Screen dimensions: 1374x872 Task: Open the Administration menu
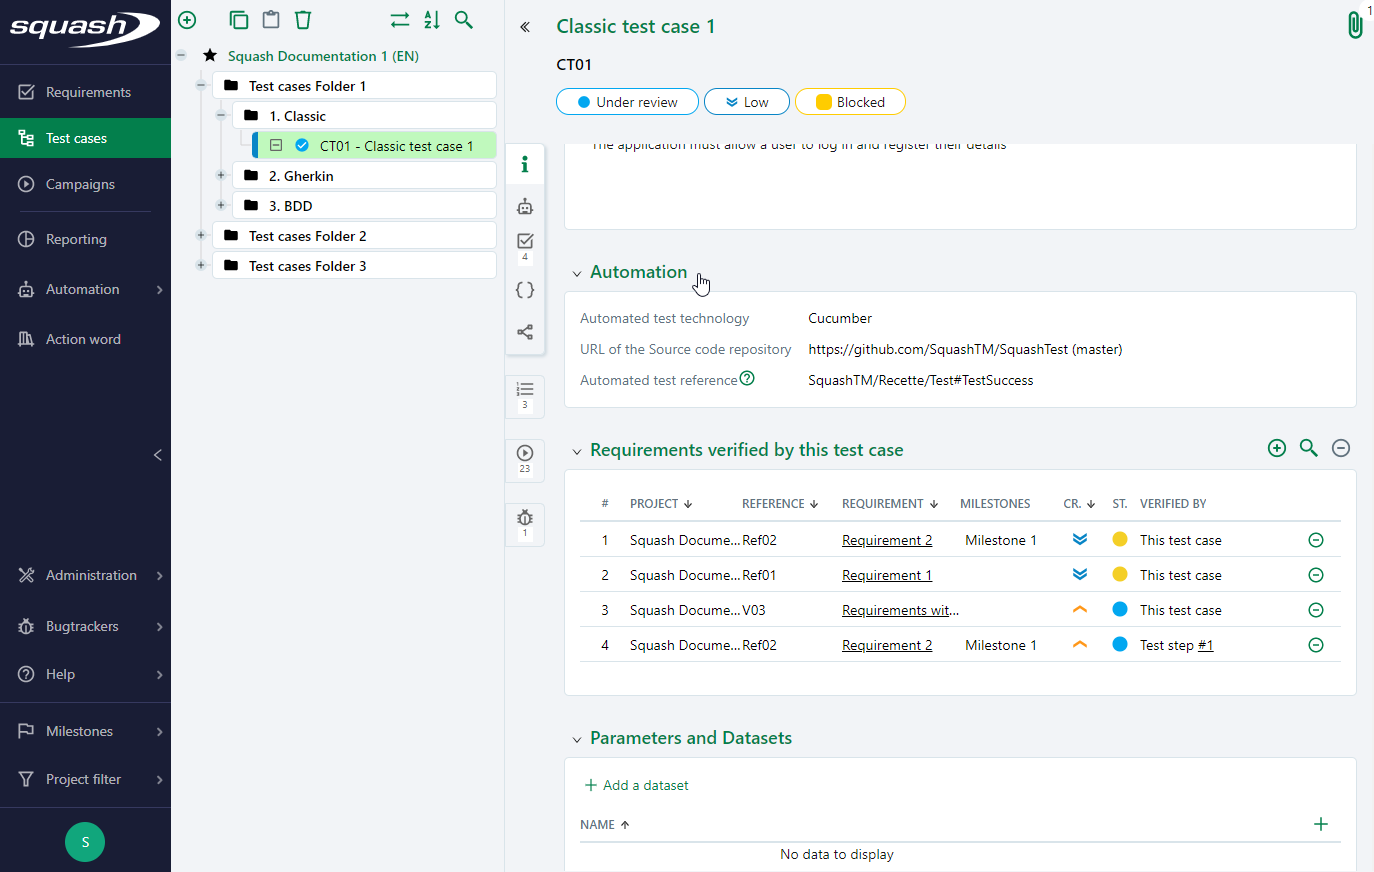[x=91, y=575]
